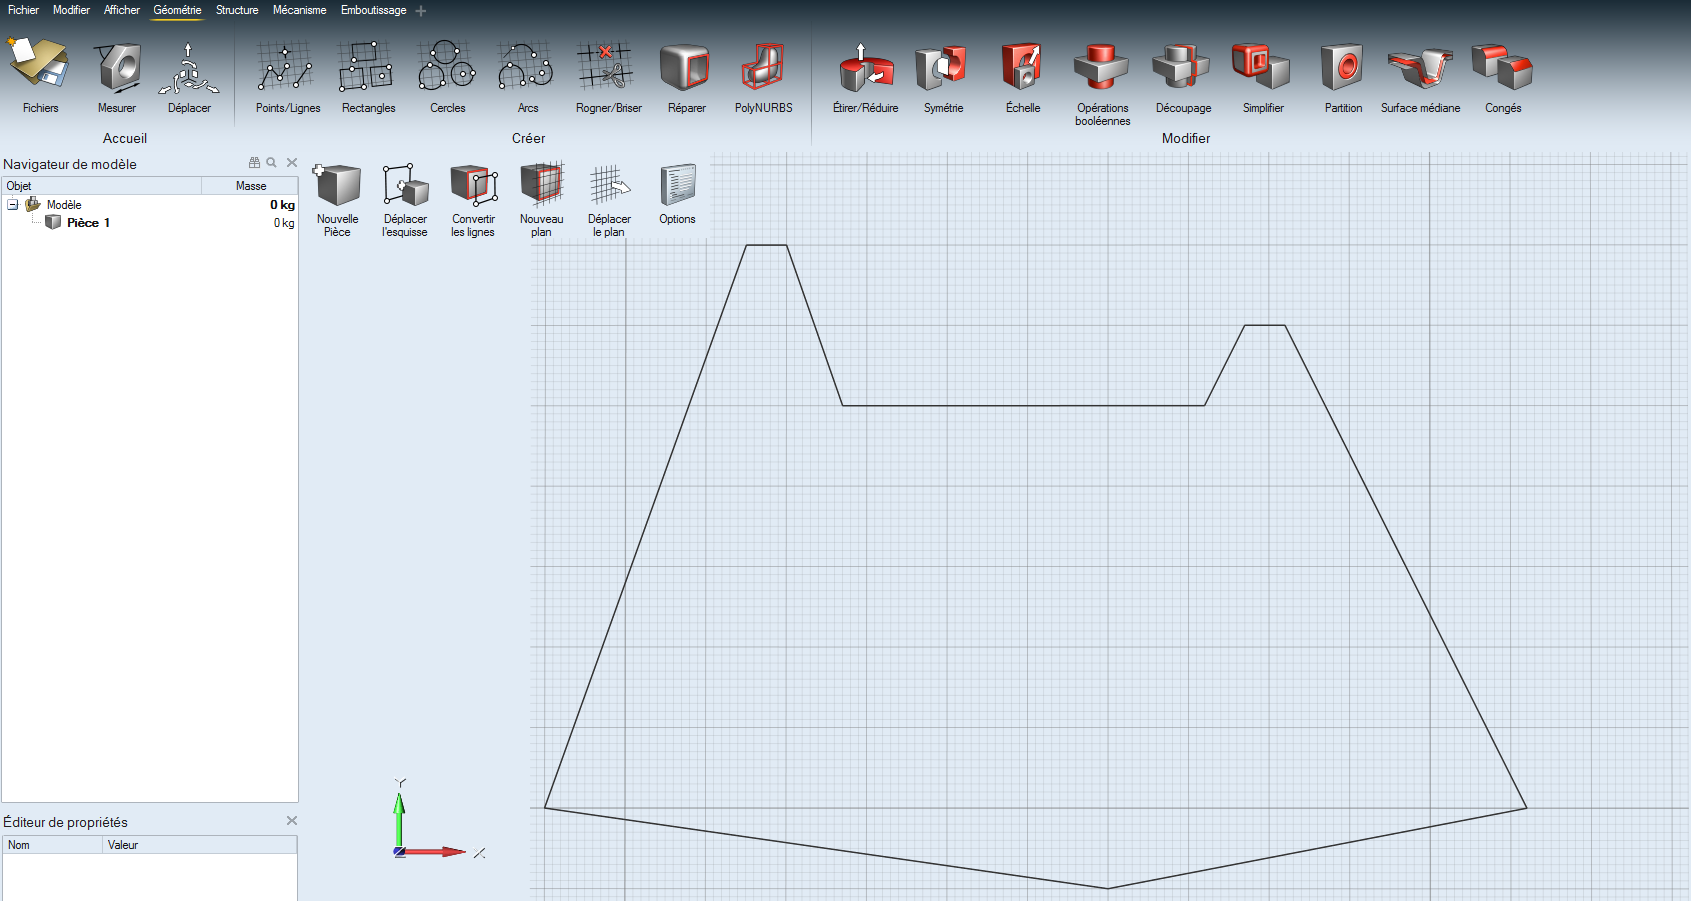Select the Points/Lignes sketch tool

(x=287, y=67)
